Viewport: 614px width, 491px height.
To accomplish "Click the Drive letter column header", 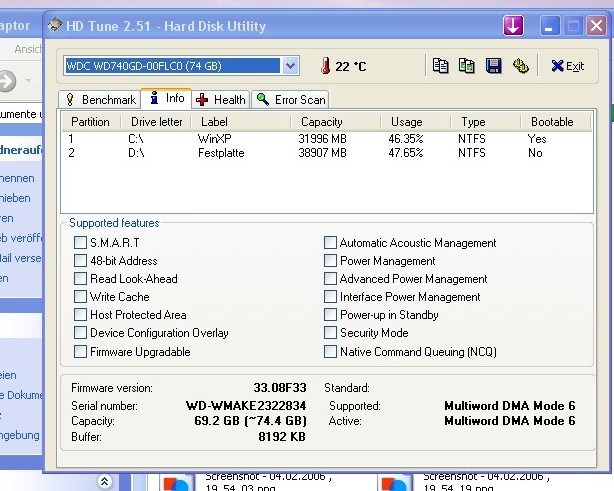I will (x=156, y=122).
